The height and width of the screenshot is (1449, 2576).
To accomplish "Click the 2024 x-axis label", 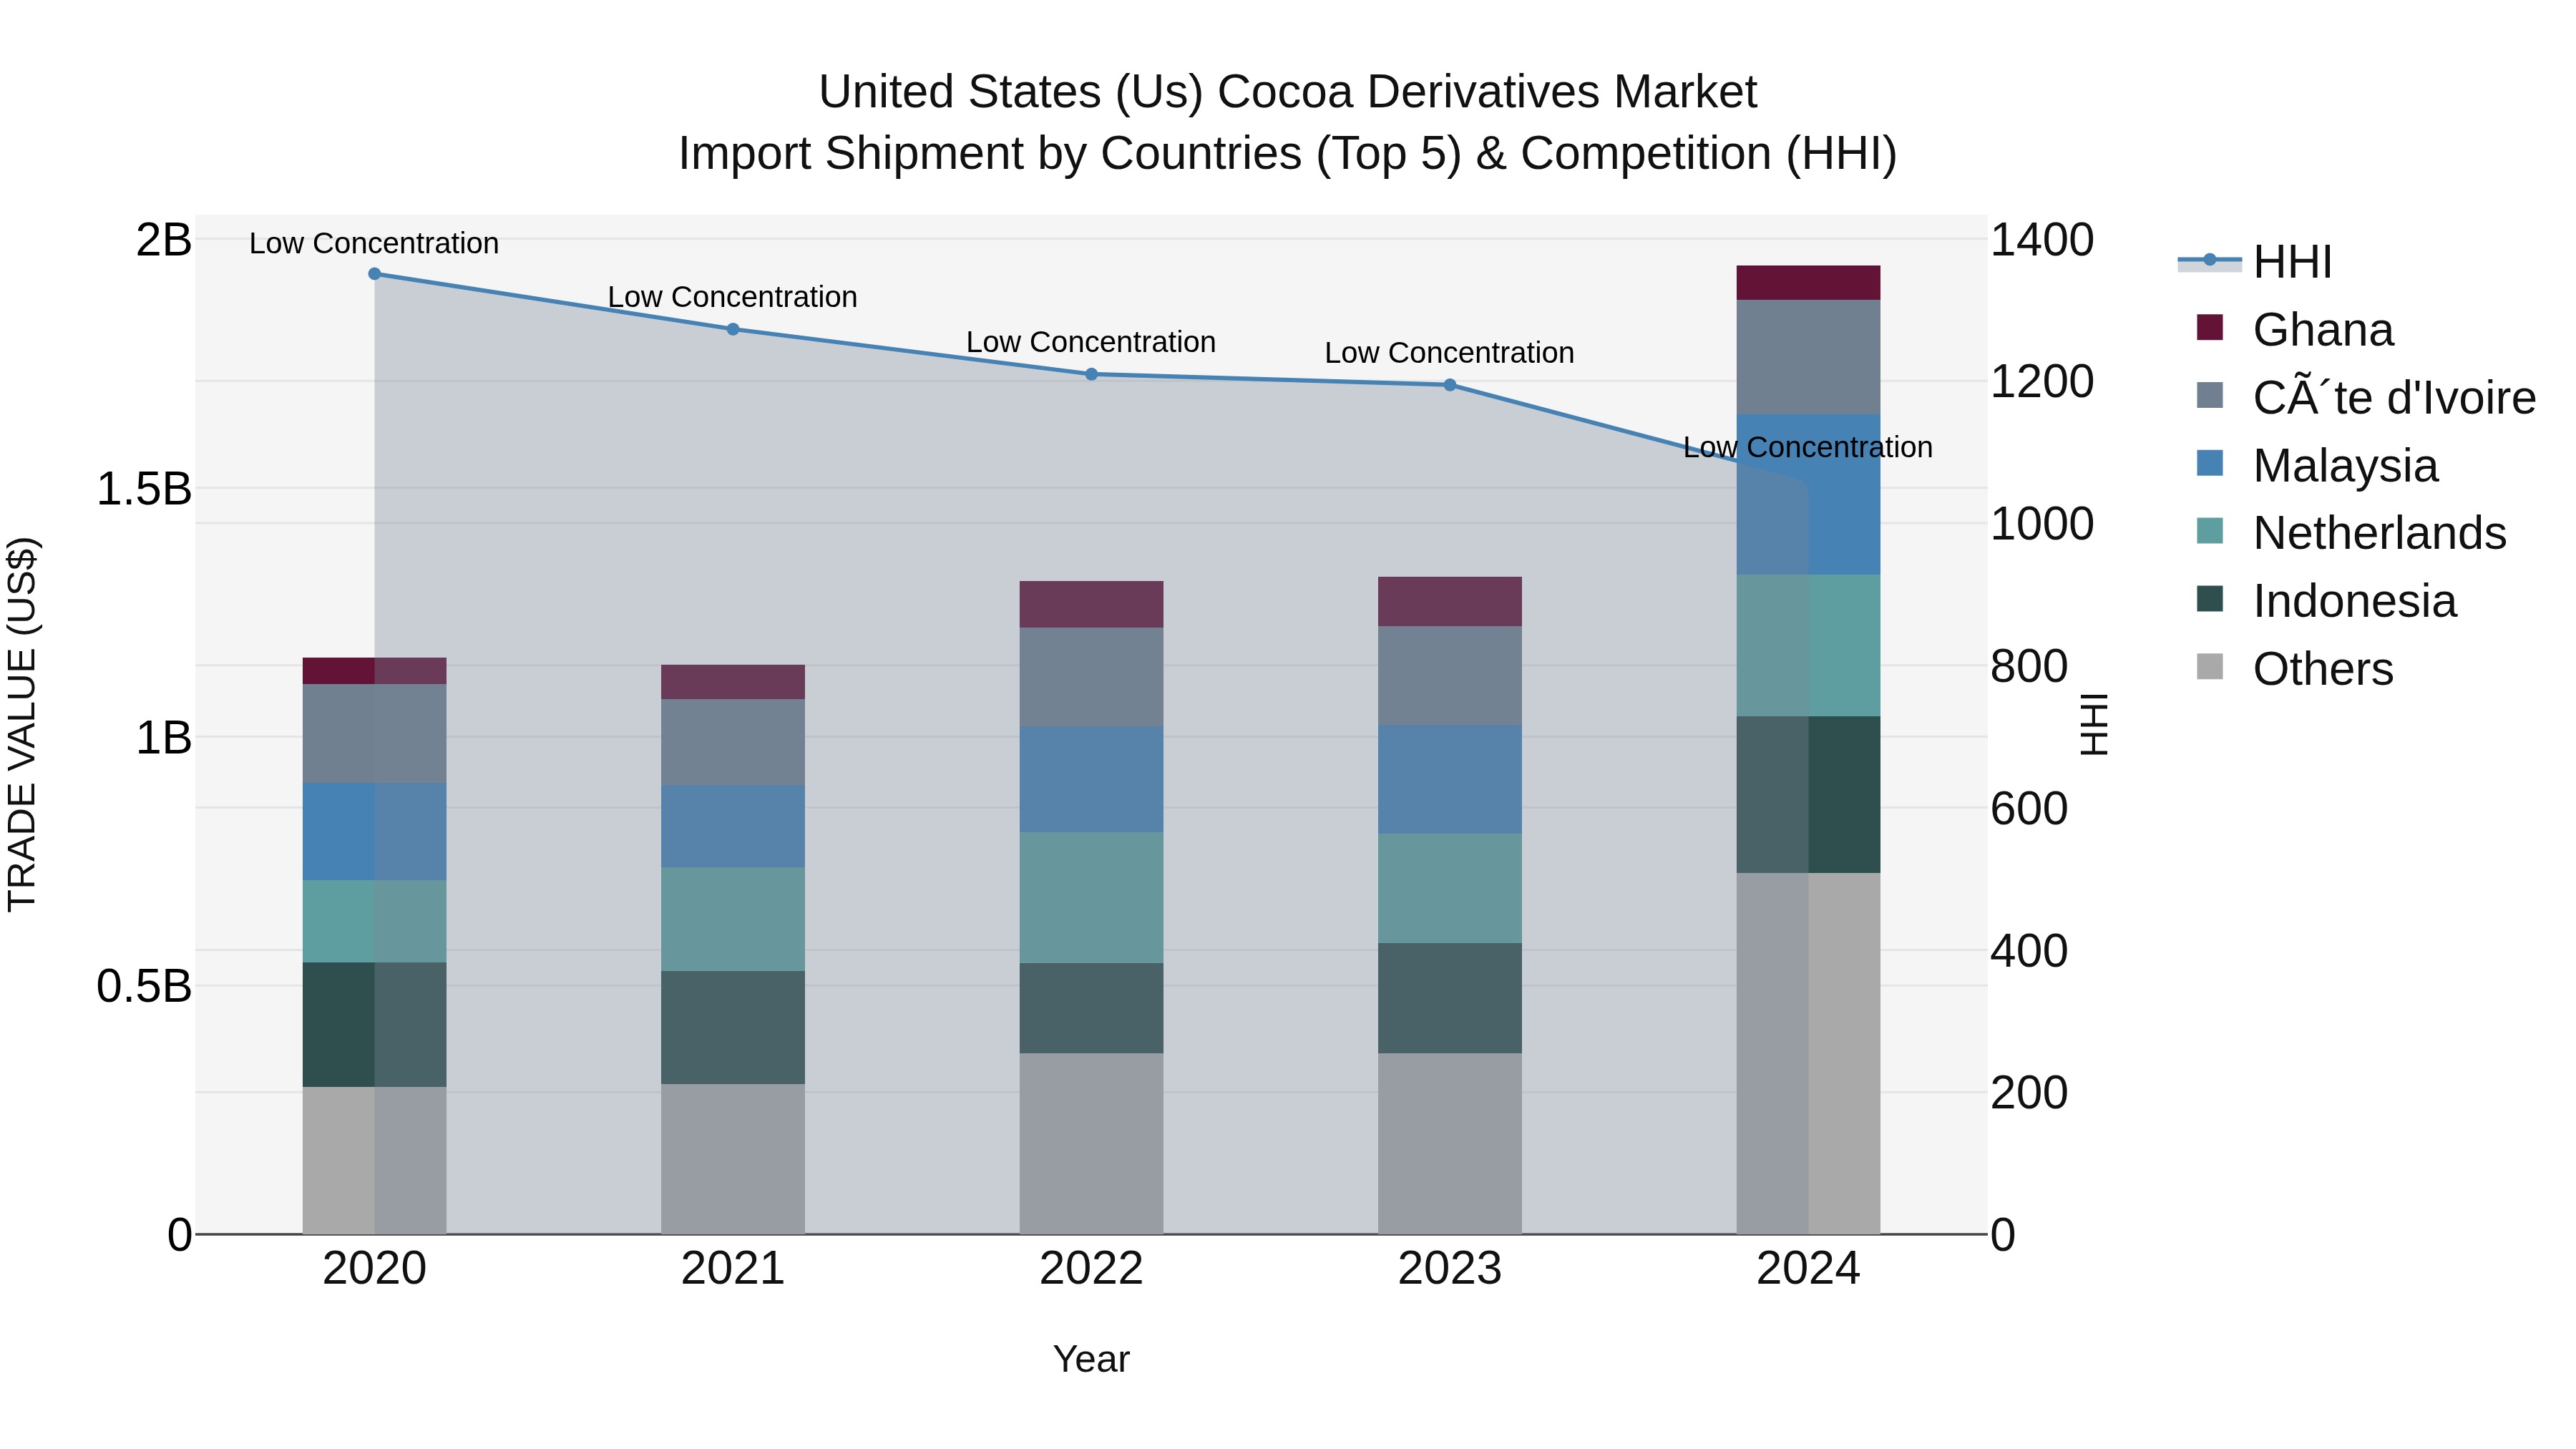I will coord(1808,1269).
